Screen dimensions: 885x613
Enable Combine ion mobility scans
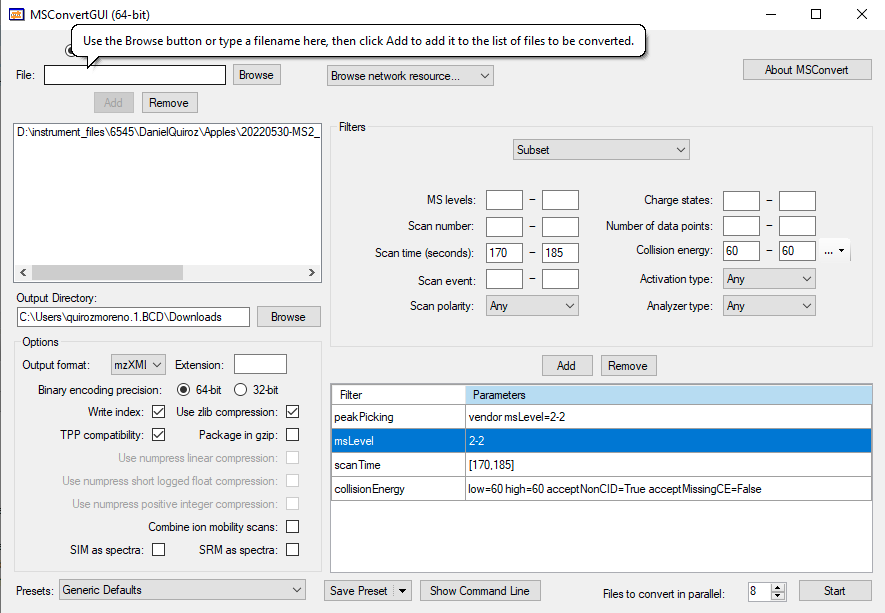pyautogui.click(x=292, y=527)
